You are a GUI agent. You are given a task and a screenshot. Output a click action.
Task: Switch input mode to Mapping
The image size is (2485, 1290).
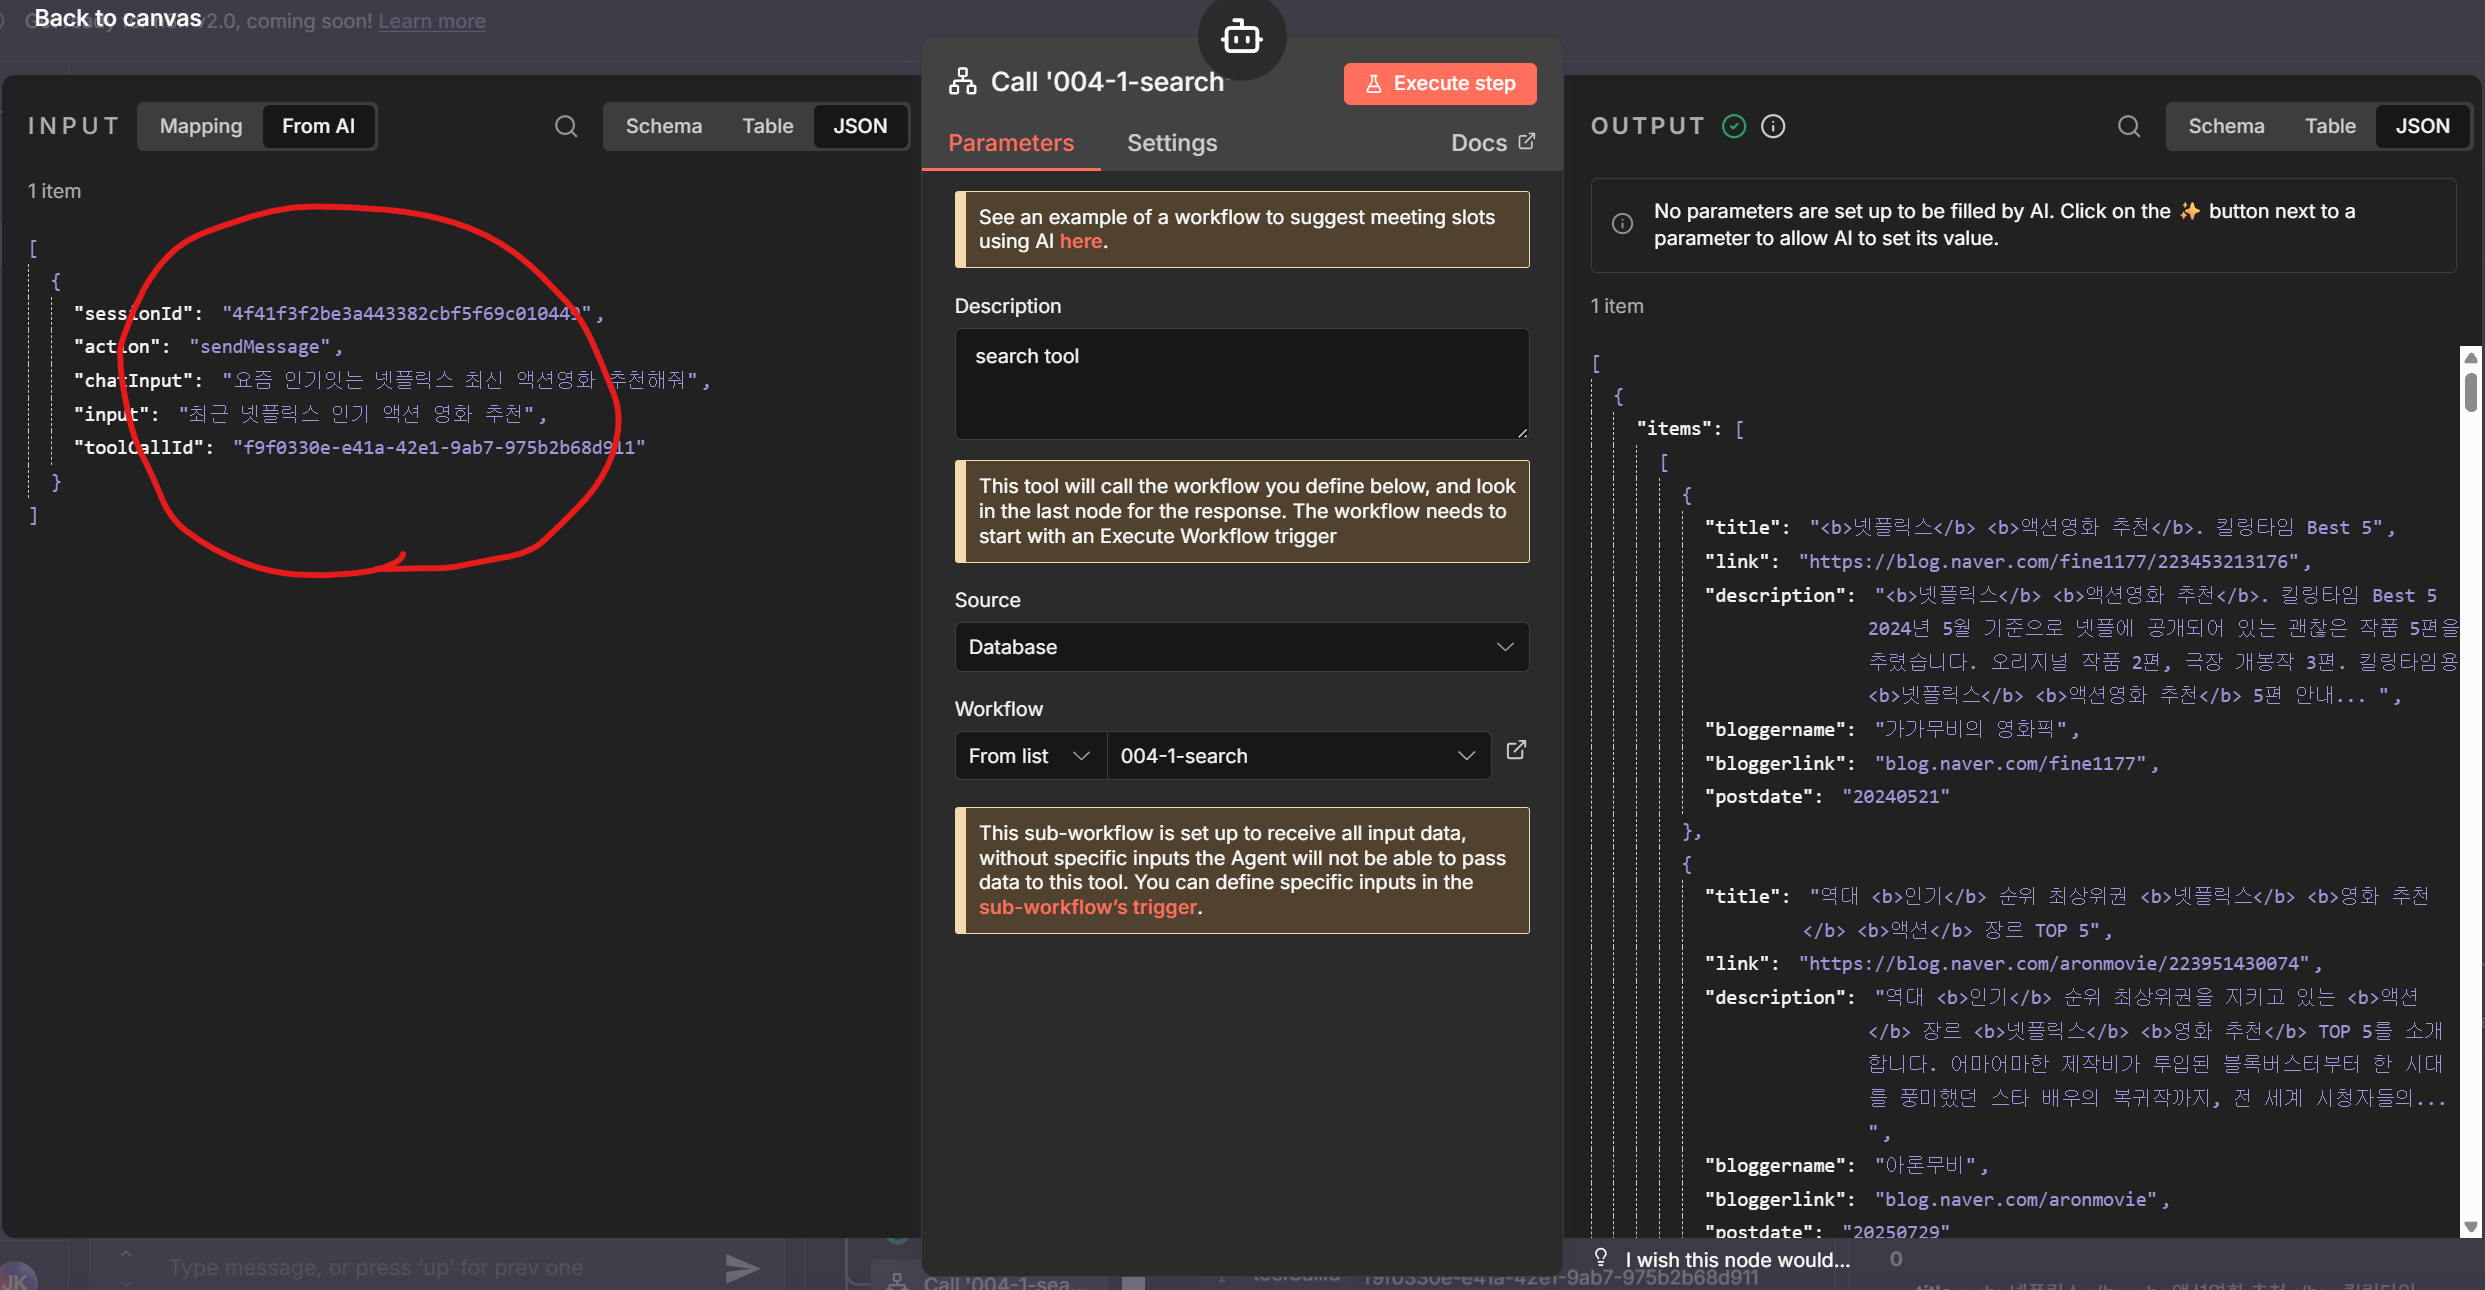[201, 126]
